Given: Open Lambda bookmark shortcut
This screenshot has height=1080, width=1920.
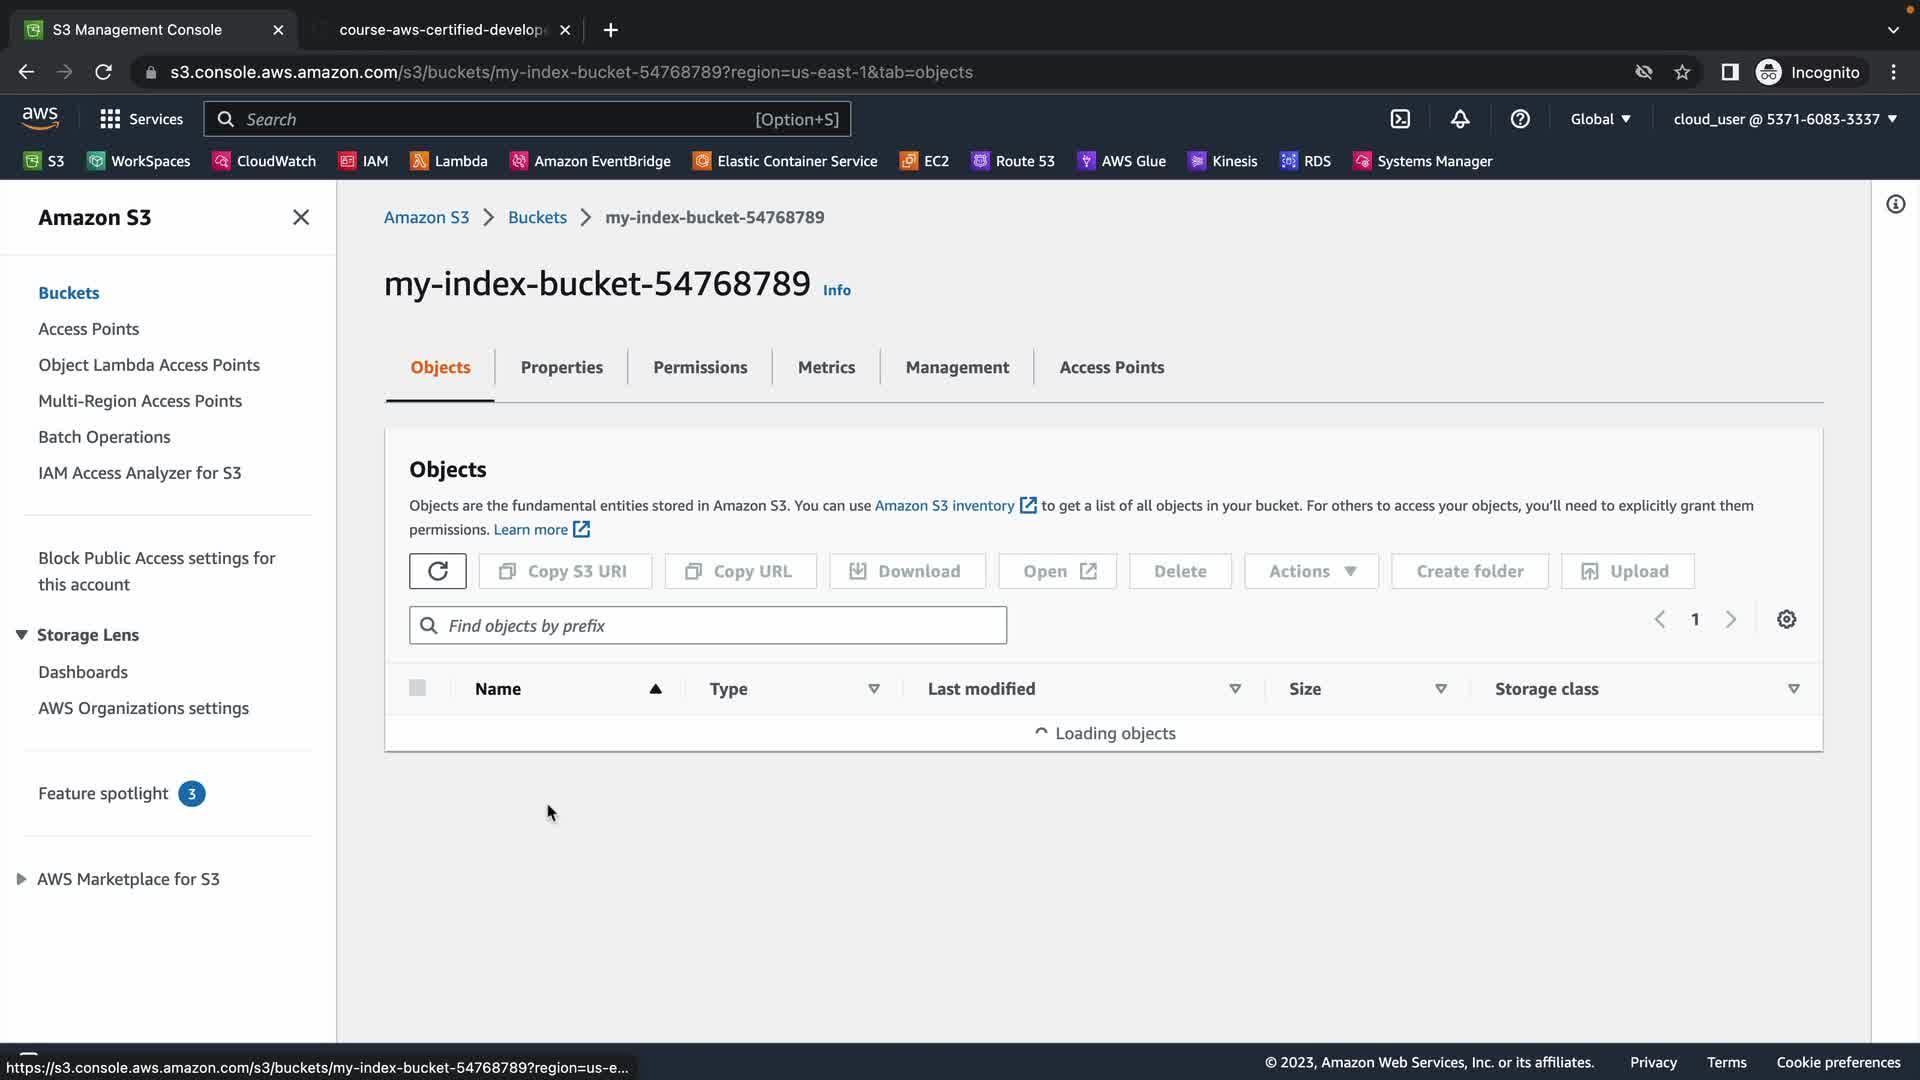Looking at the screenshot, I should click(449, 161).
